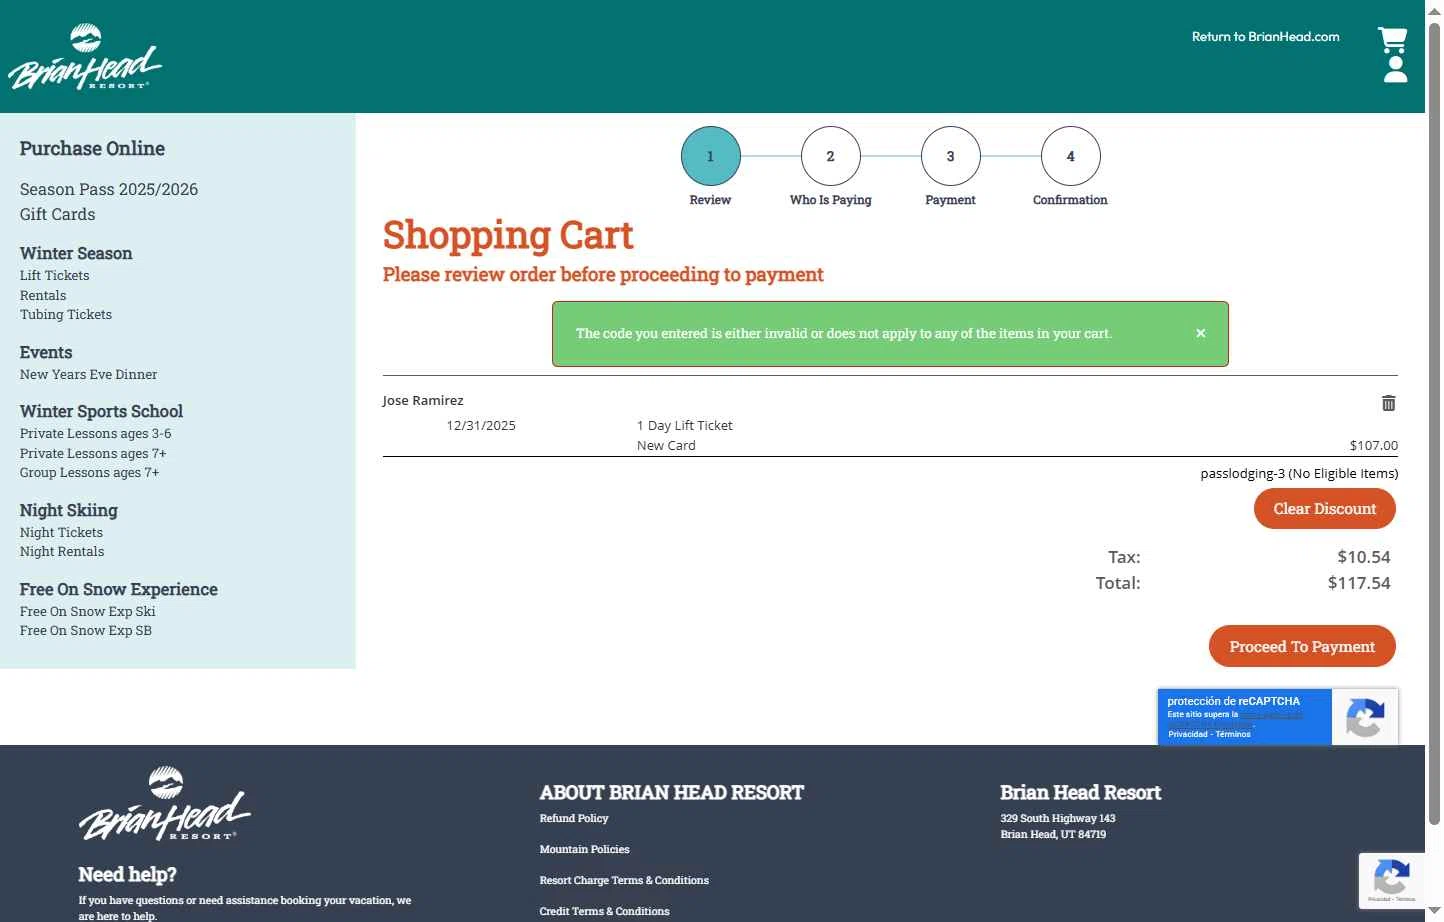This screenshot has width=1444, height=922.
Task: Open Night Rentals in sidebar
Action: [x=62, y=551]
